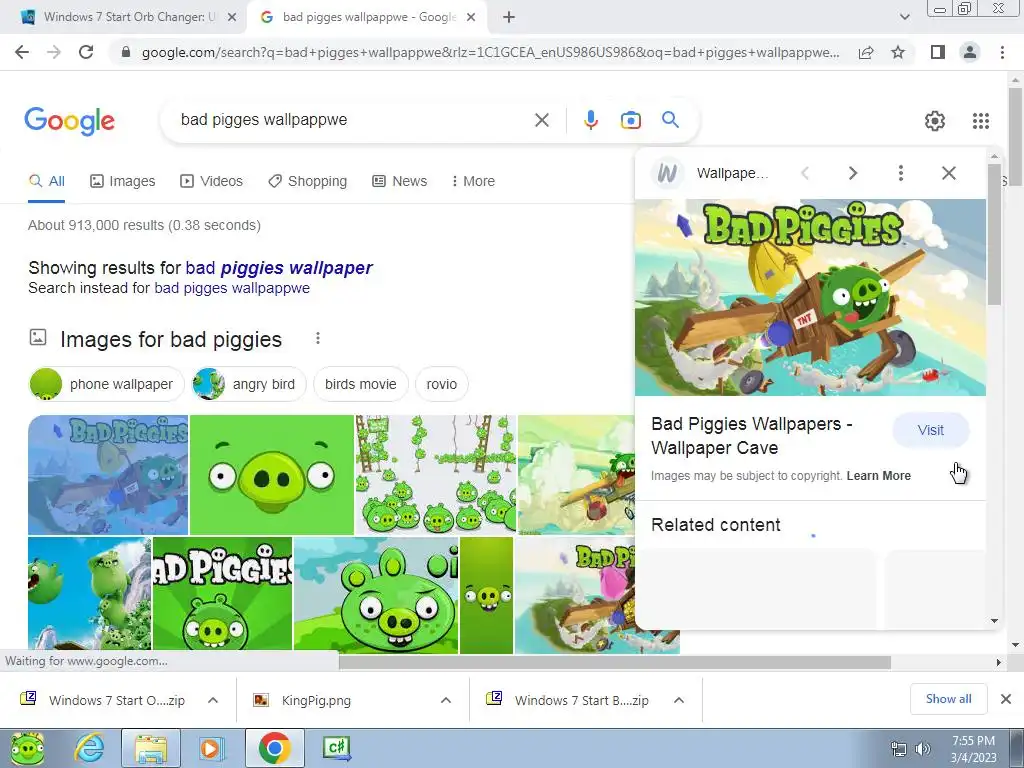
Task: Switch to the News results tab
Action: 400,181
